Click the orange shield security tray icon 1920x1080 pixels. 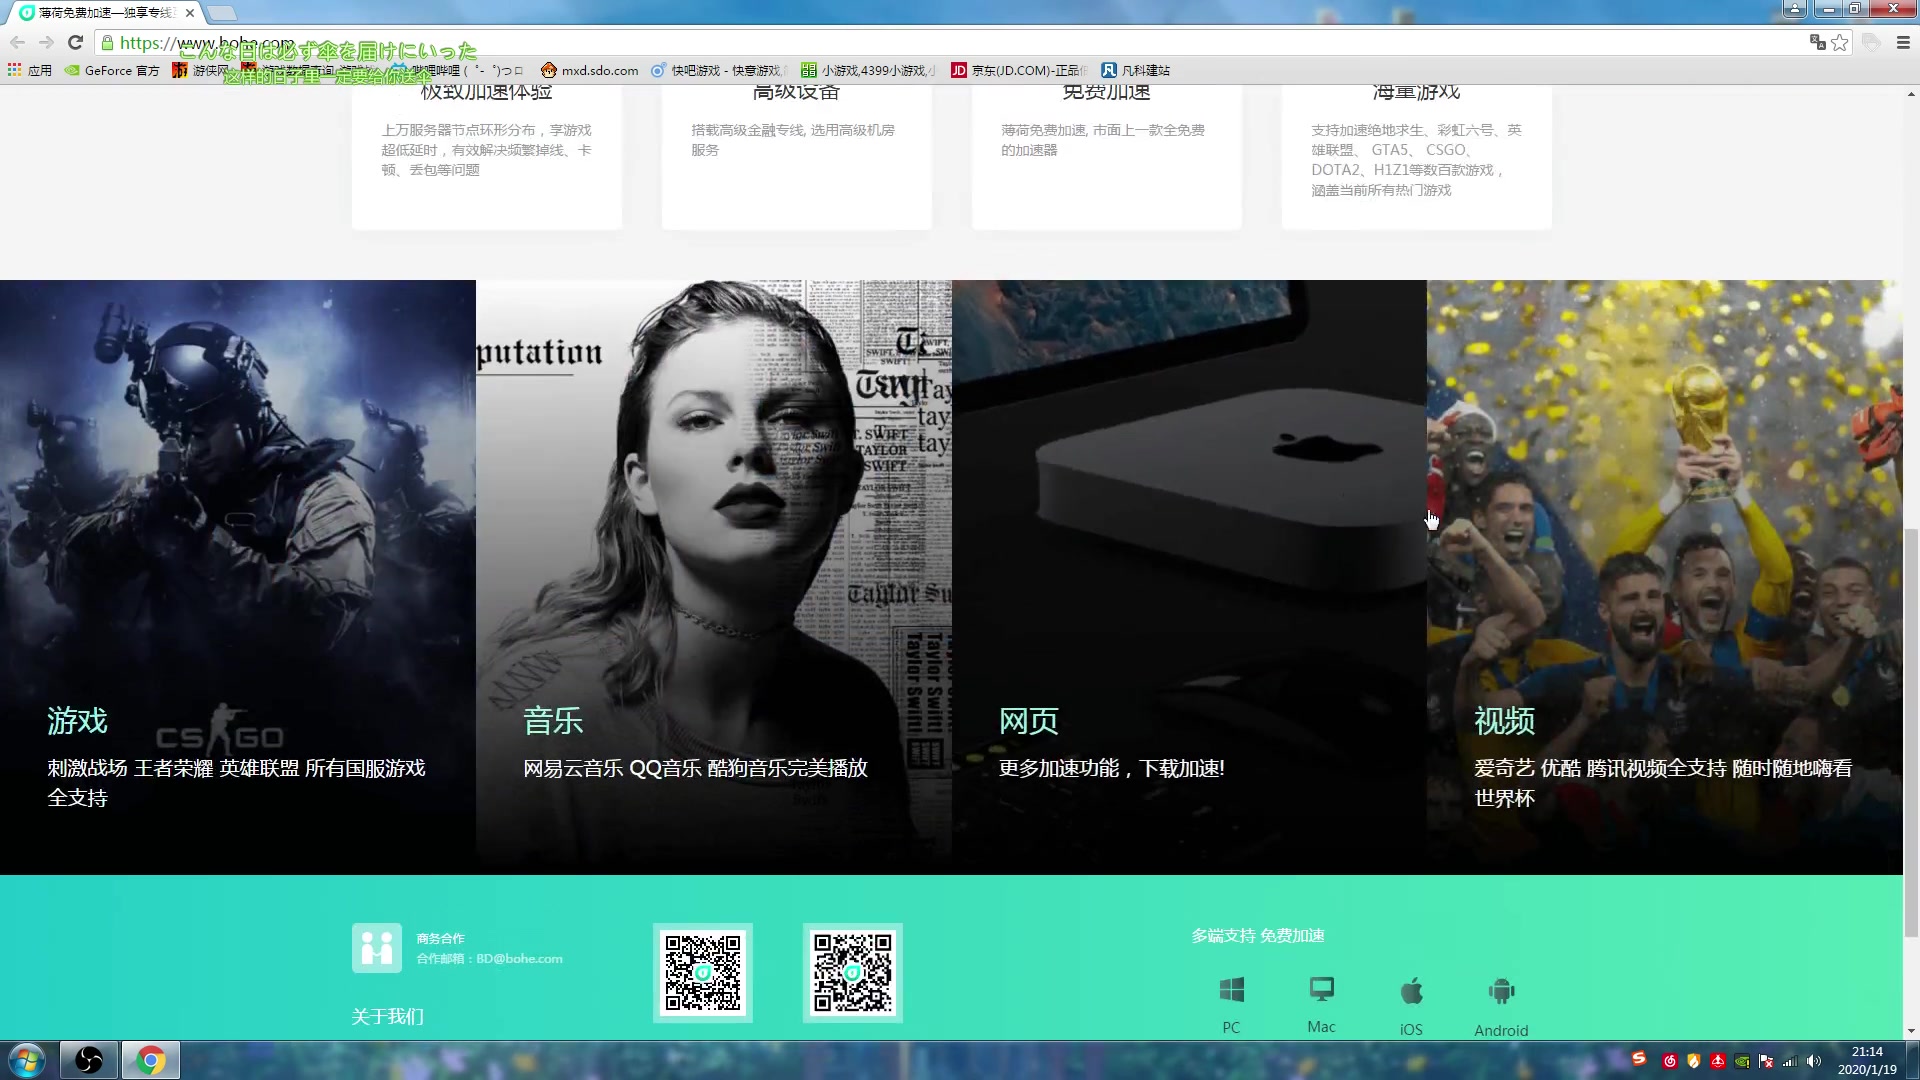1694,1061
